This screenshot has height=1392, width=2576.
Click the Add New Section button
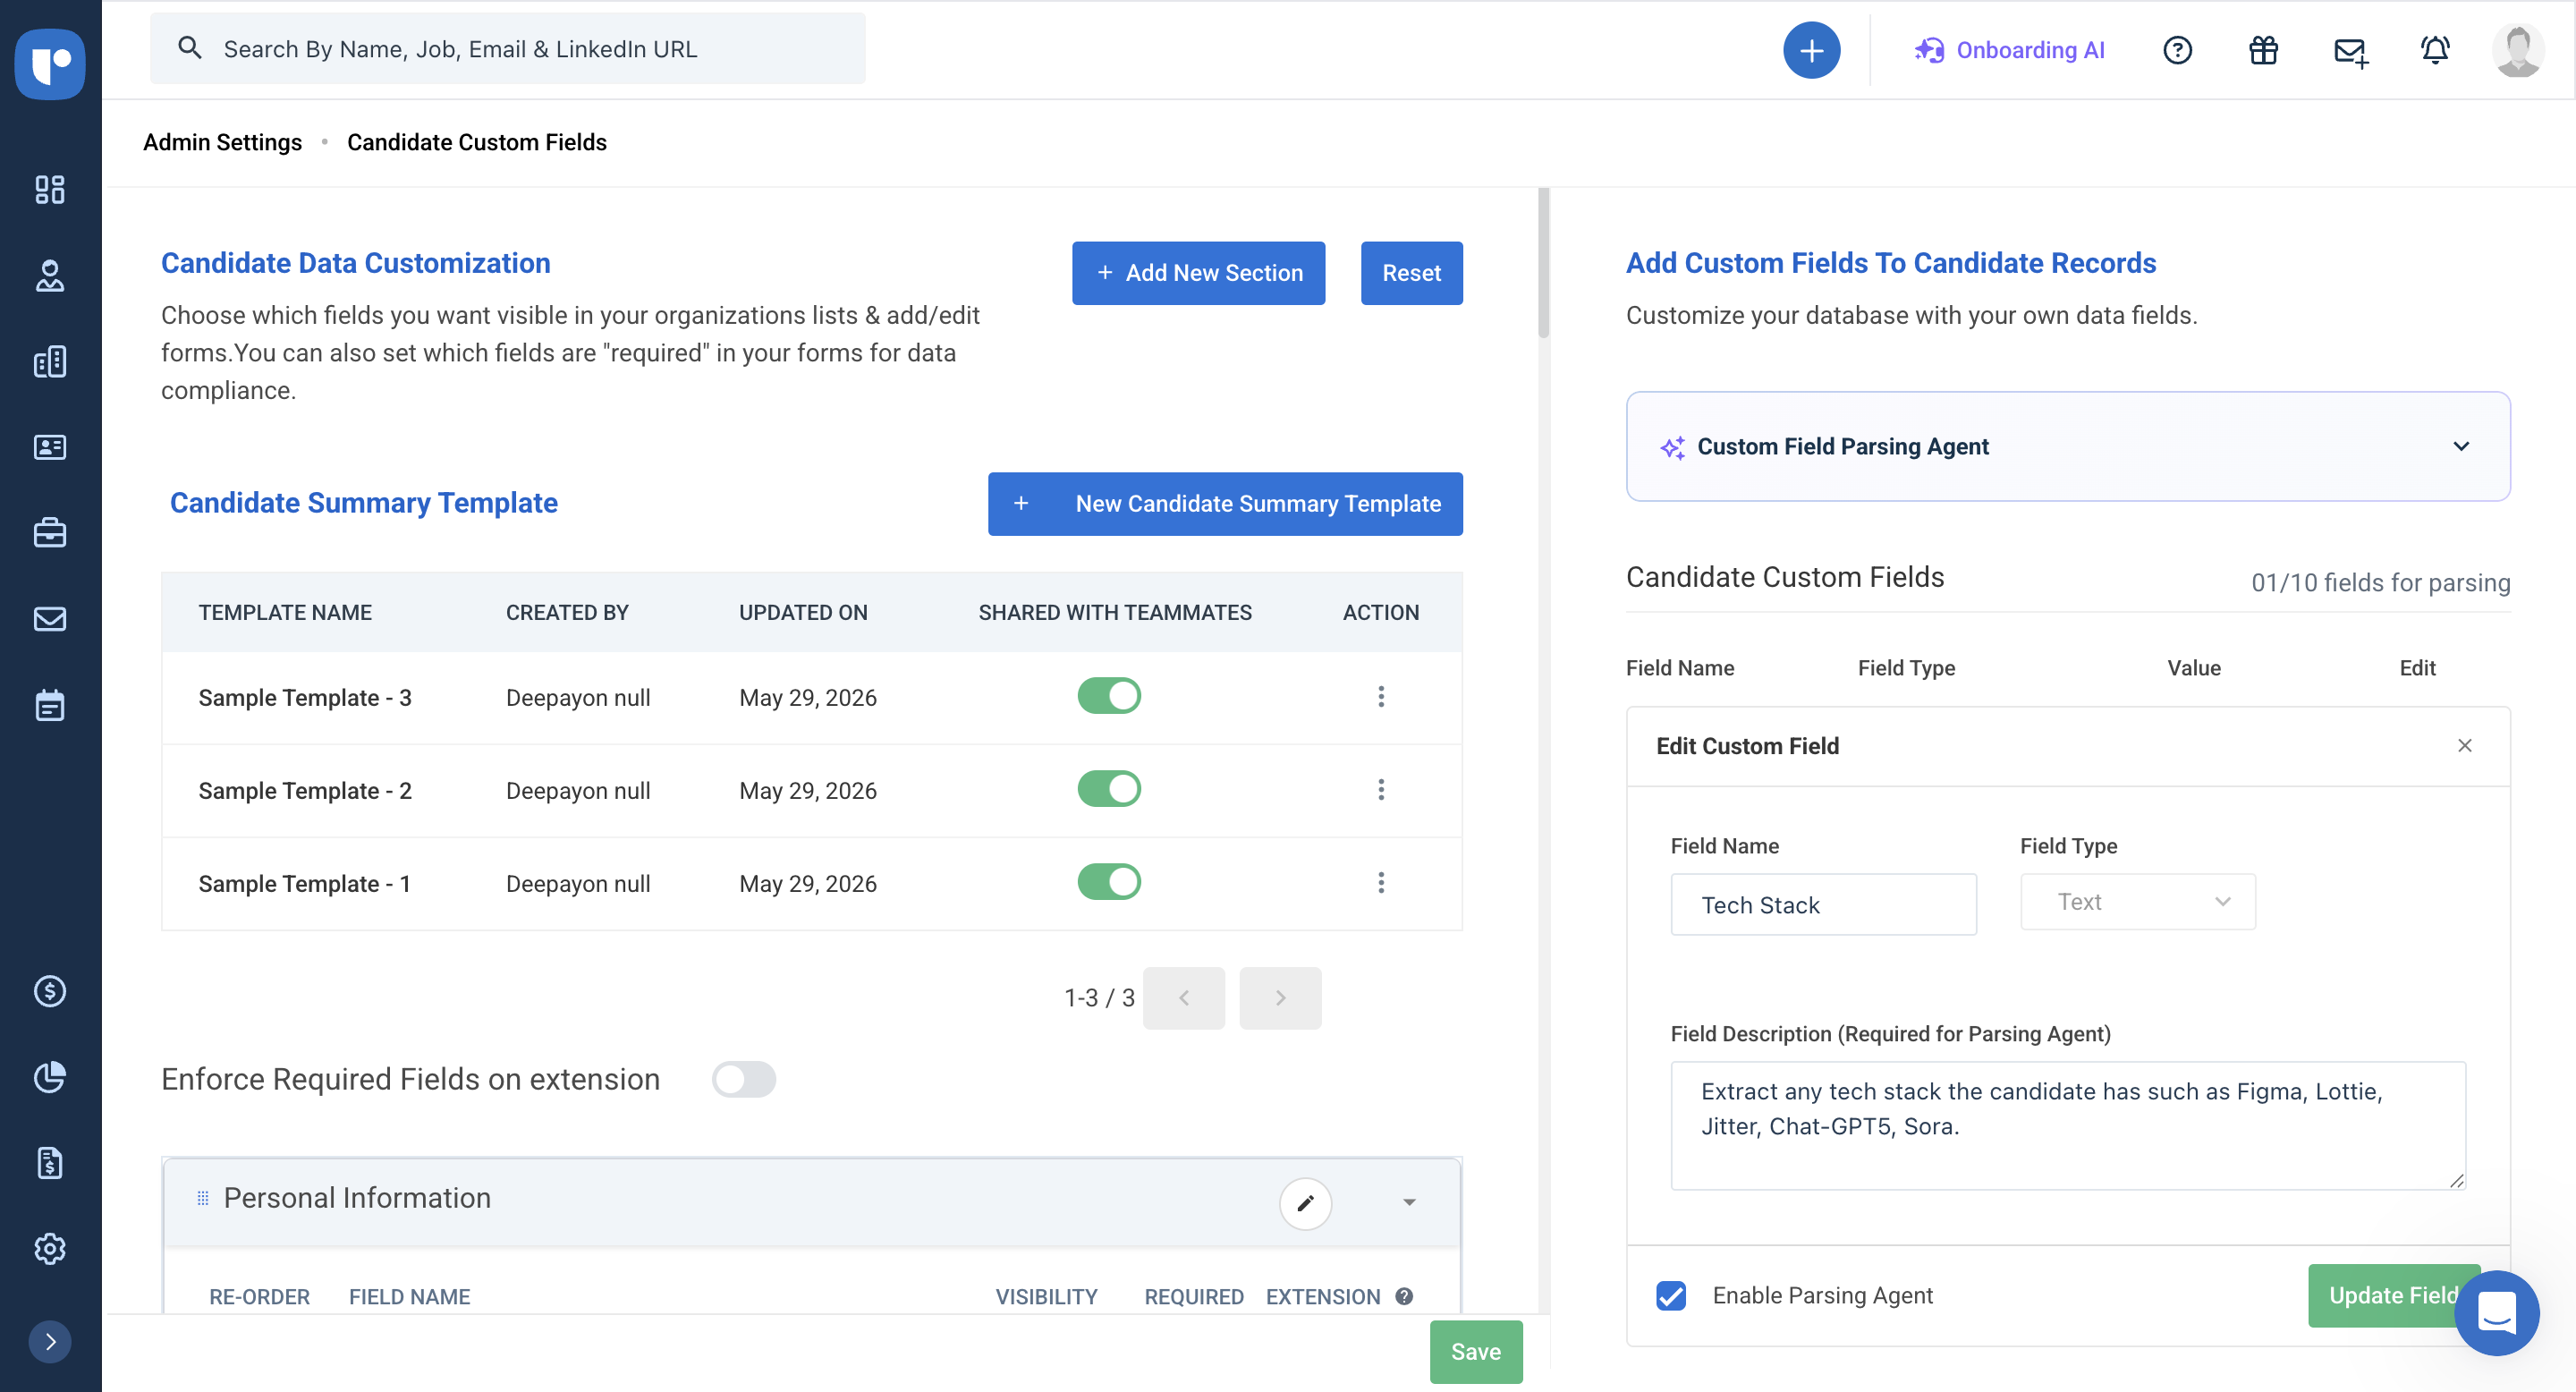(x=1198, y=273)
